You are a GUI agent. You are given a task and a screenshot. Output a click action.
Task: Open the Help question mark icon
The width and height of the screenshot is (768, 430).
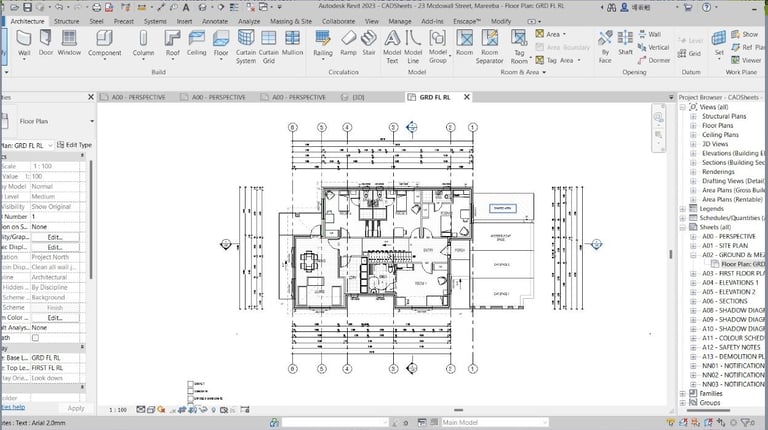point(706,7)
